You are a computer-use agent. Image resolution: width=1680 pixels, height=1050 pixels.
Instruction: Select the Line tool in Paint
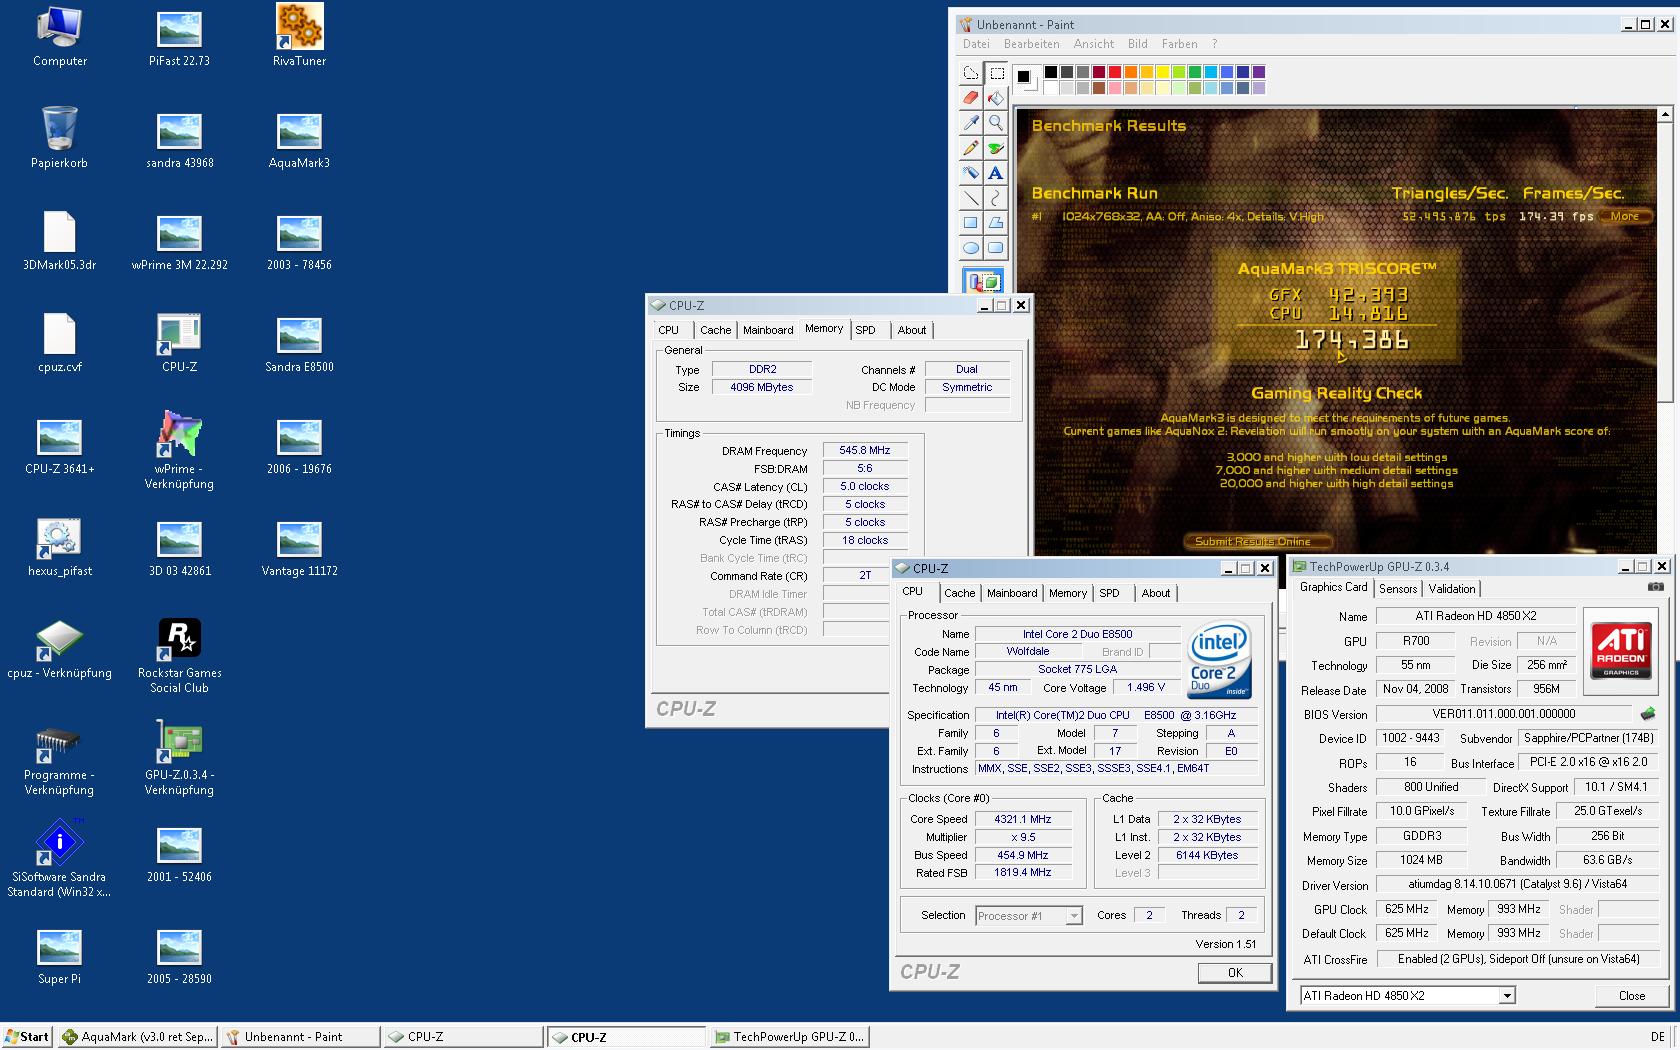click(x=971, y=198)
